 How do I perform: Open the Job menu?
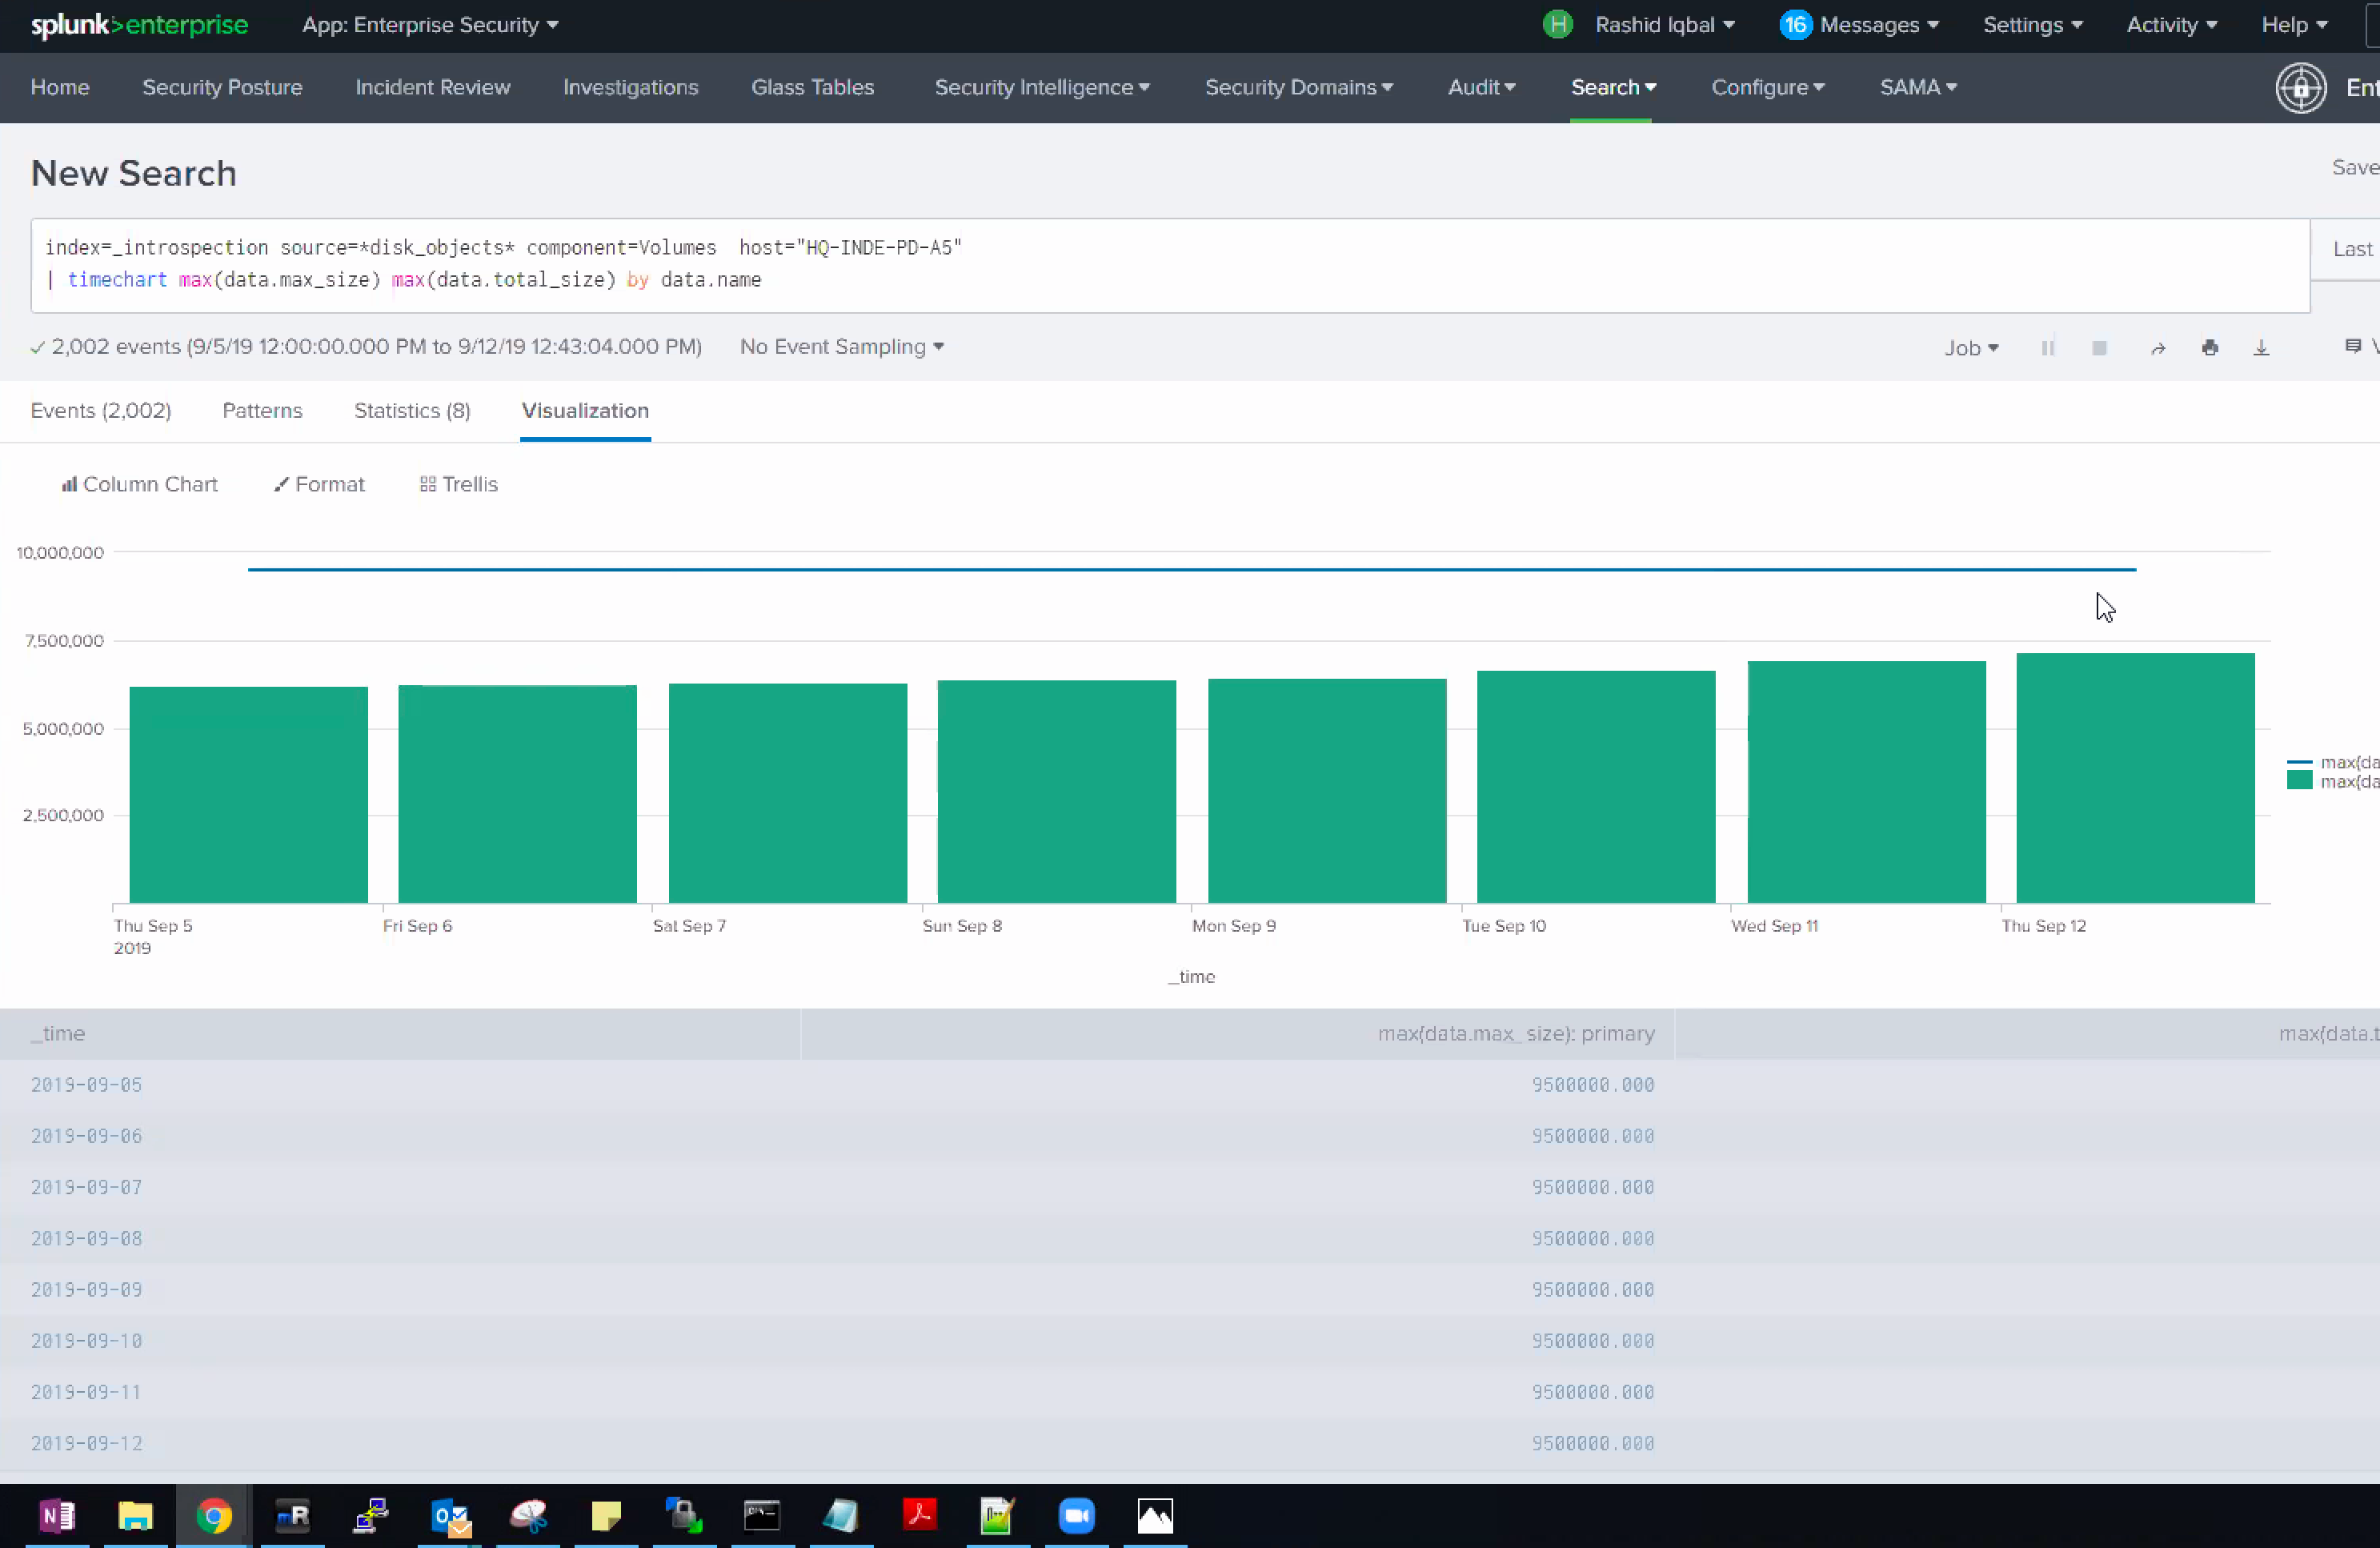[x=1971, y=348]
